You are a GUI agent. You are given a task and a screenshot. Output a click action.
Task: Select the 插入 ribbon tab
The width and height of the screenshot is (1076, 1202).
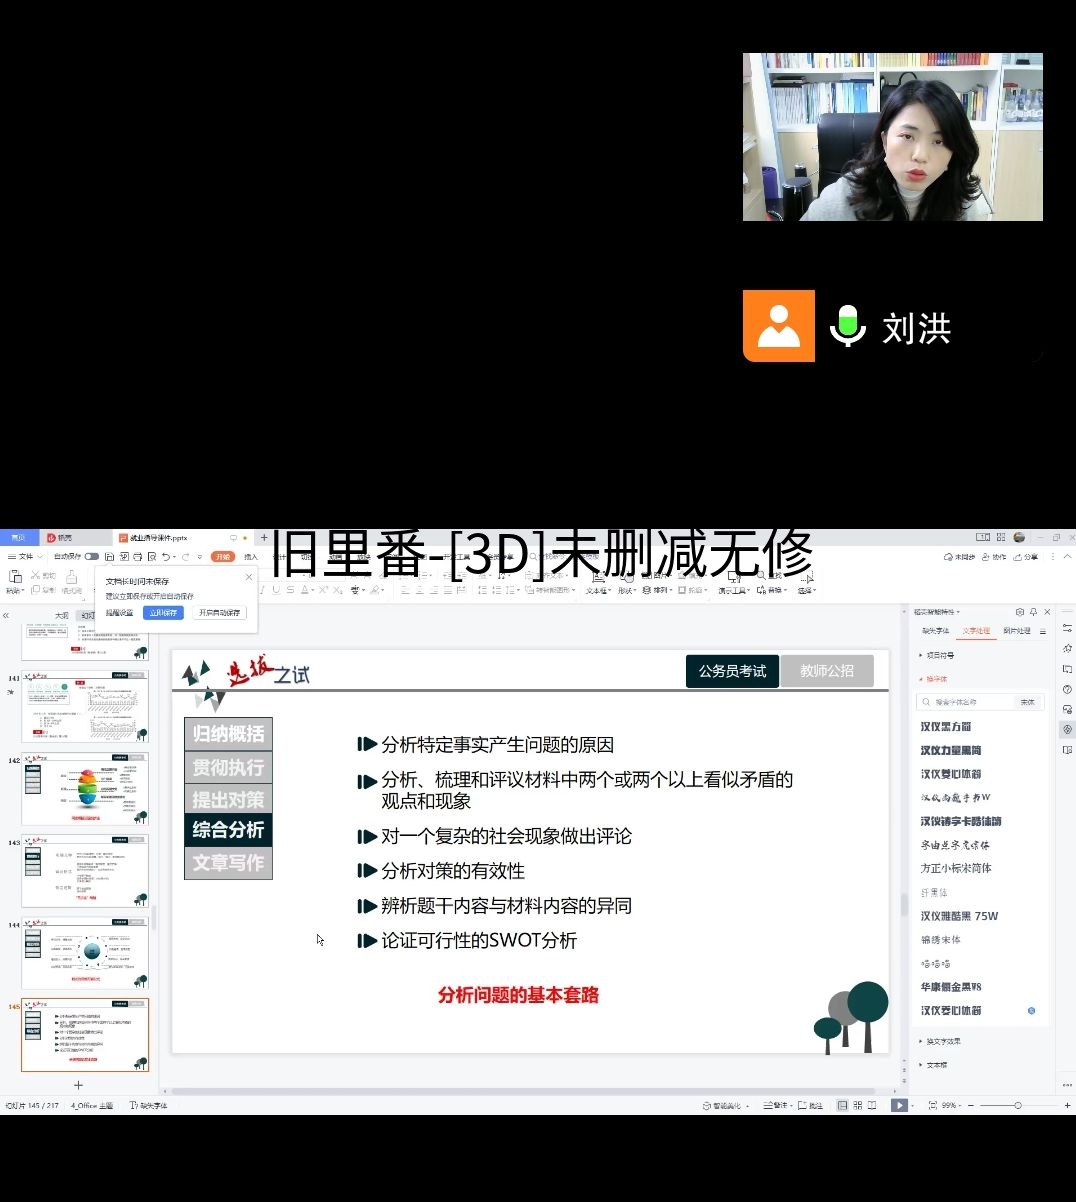250,556
